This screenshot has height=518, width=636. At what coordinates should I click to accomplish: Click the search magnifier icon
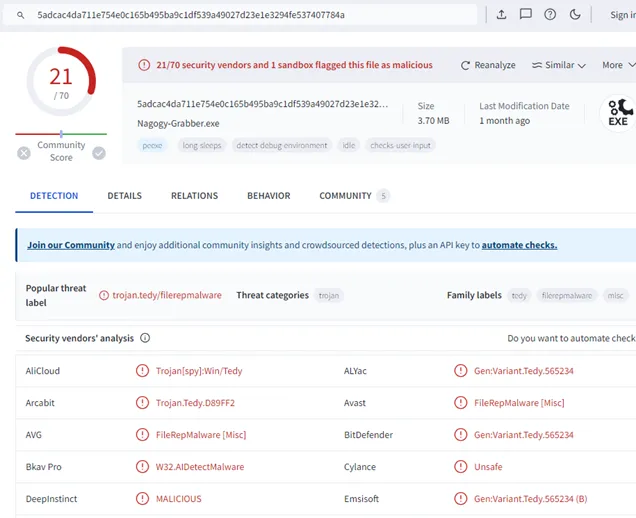[22, 15]
